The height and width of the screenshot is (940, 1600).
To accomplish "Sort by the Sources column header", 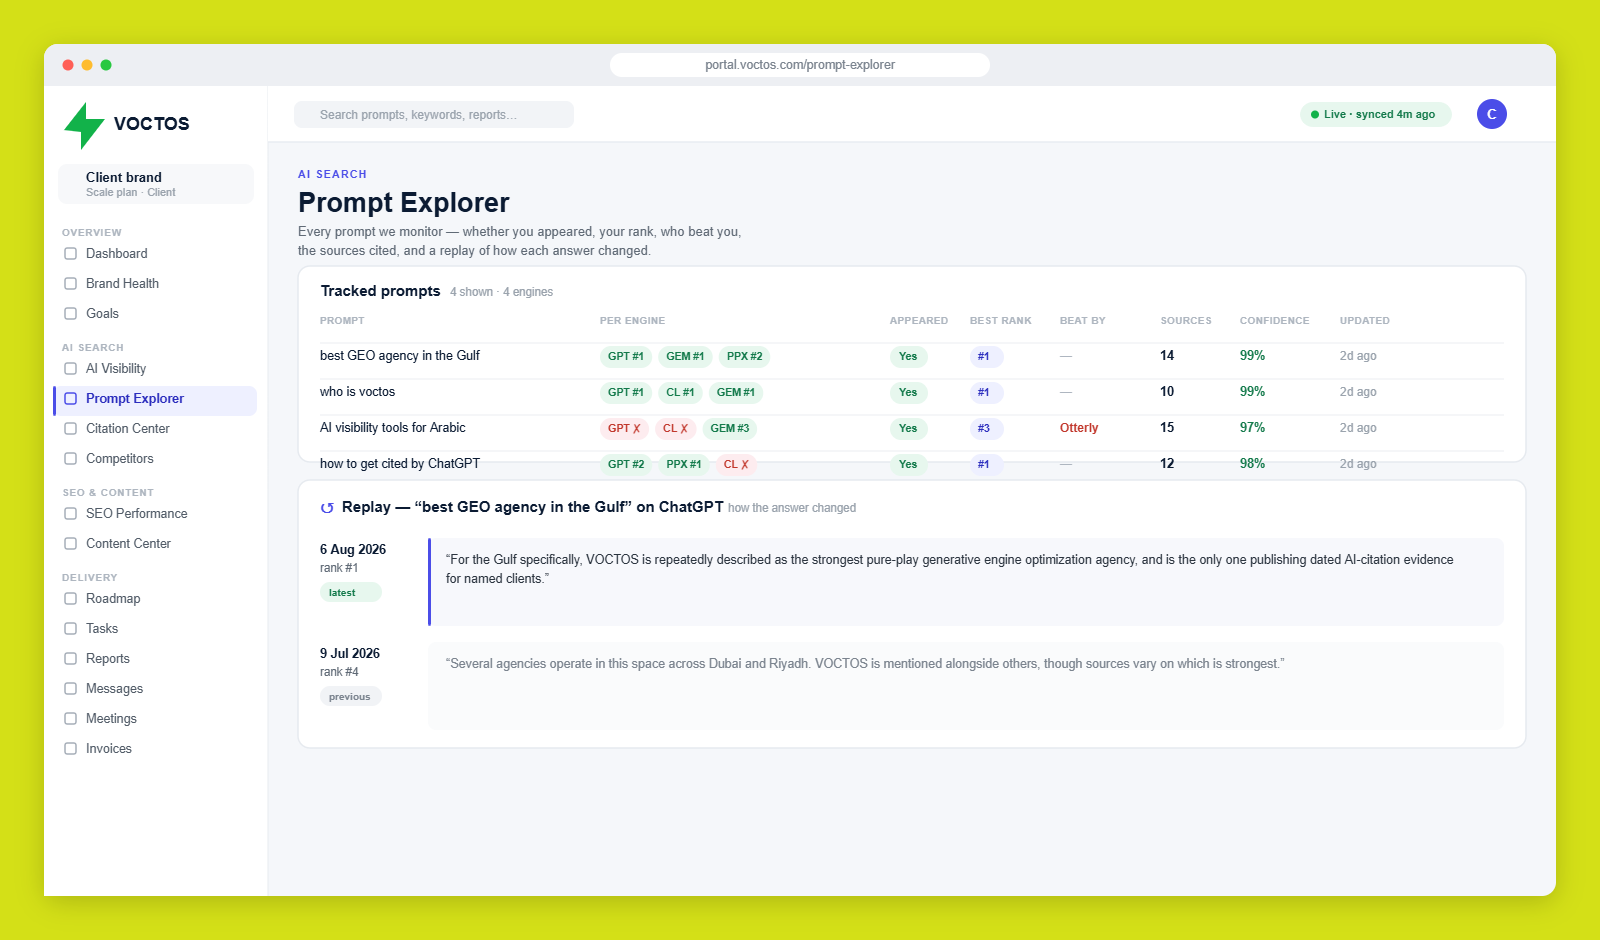I will click(x=1186, y=321).
